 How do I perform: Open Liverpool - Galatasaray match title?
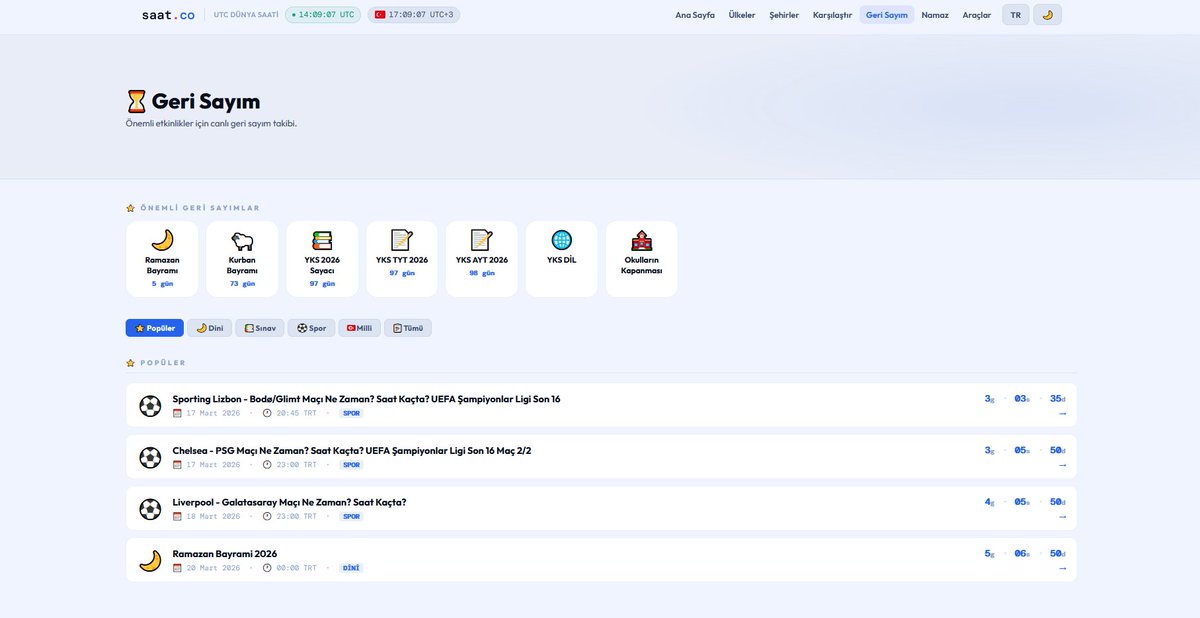point(289,502)
